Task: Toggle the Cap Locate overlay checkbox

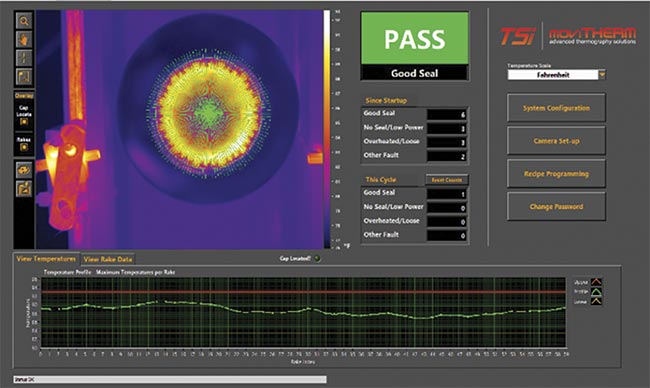Action: coord(24,122)
